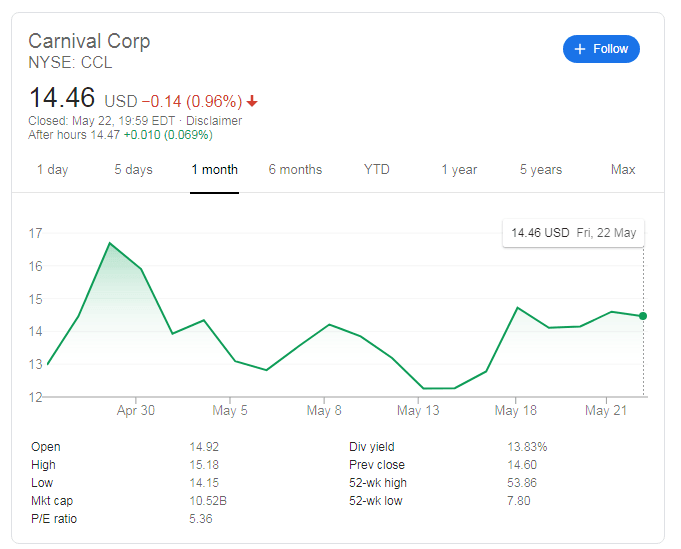Open the 5 years tab
The image size is (681, 549).
pos(541,170)
